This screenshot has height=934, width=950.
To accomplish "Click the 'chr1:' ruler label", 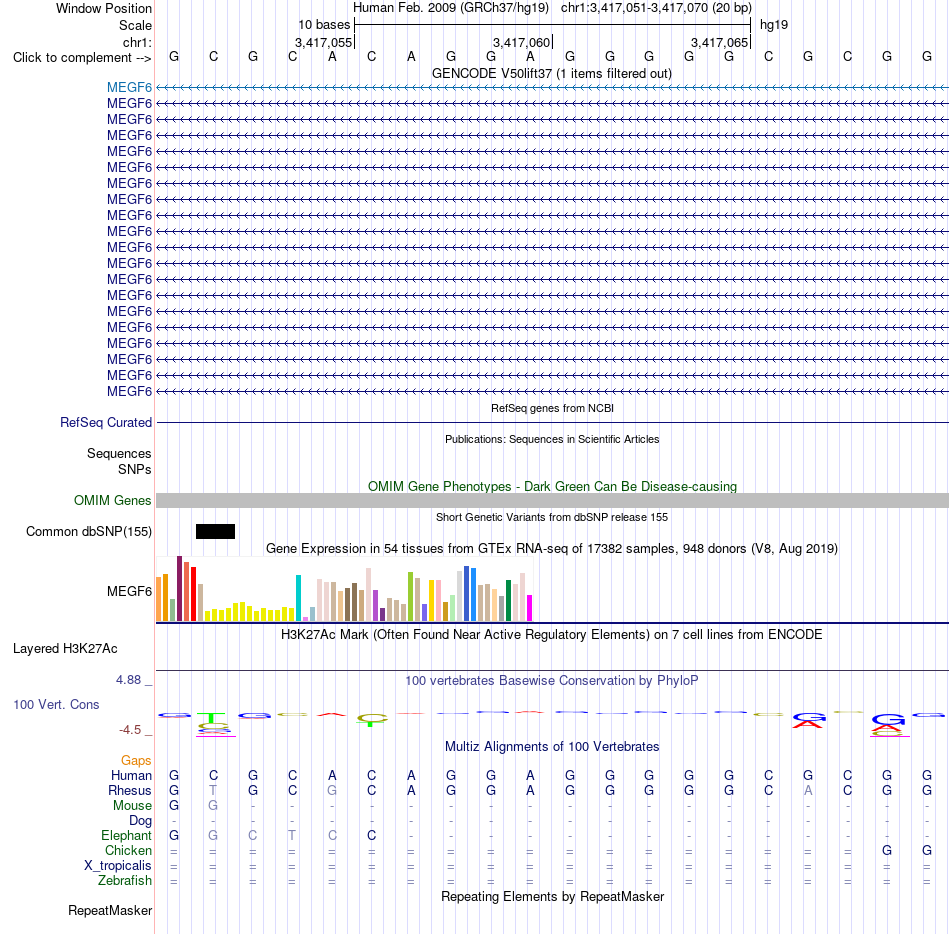I will [137, 42].
